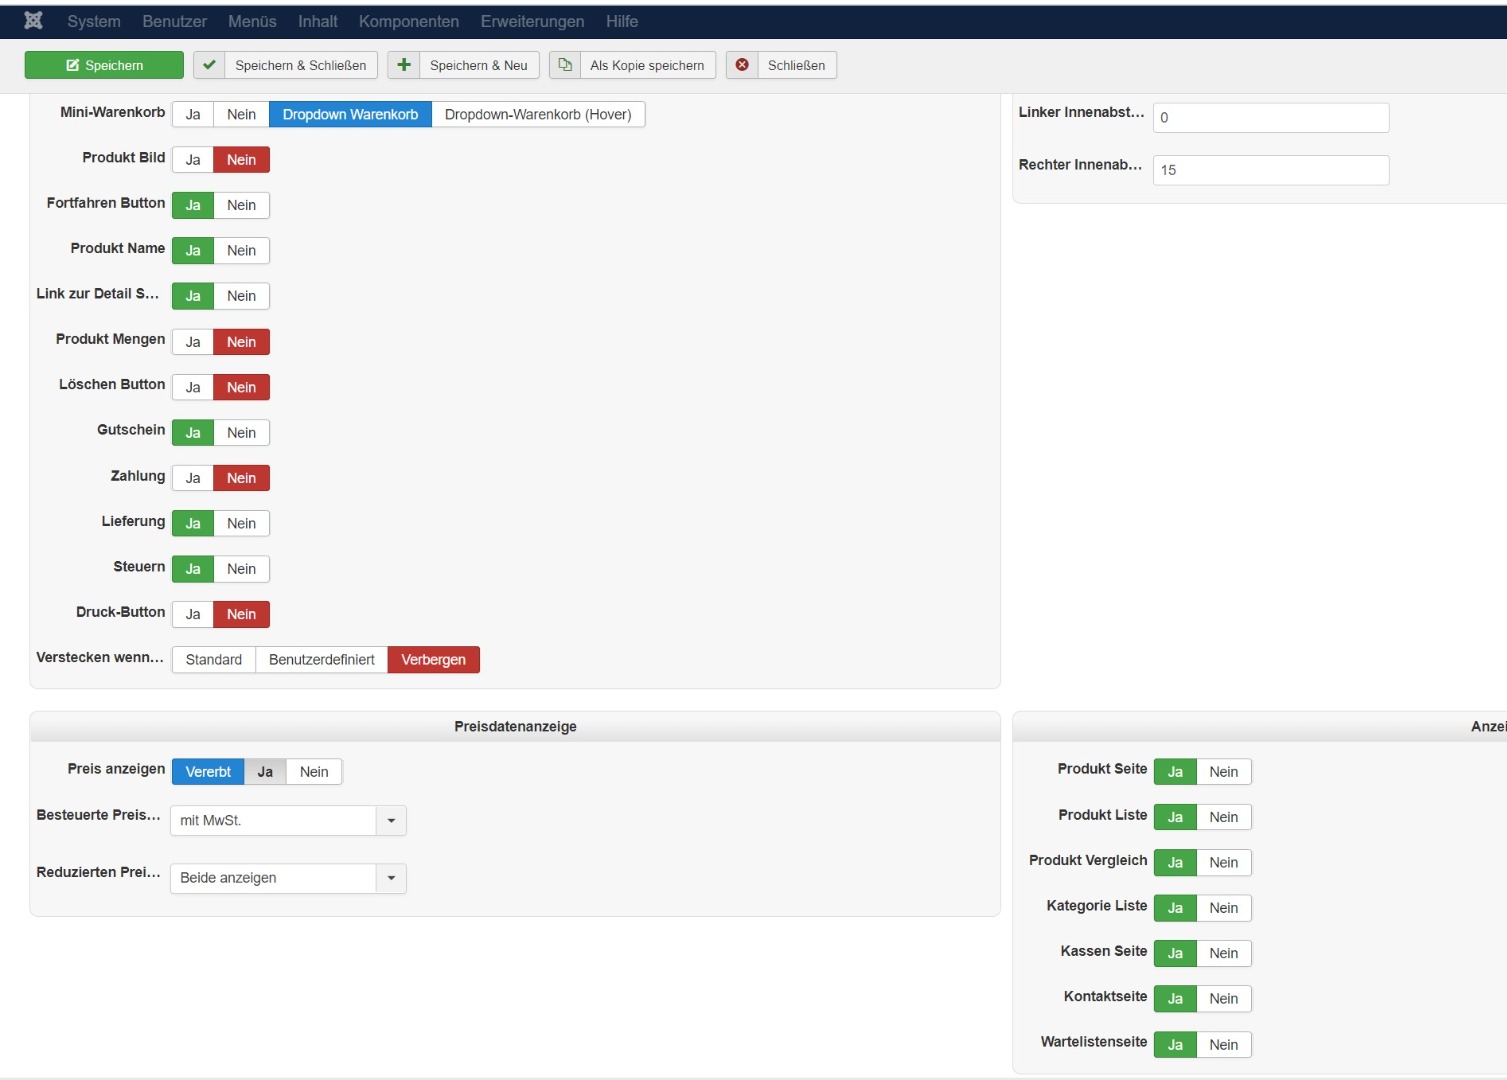Set Produkt Seite to Nein
1507x1080 pixels.
point(1224,772)
